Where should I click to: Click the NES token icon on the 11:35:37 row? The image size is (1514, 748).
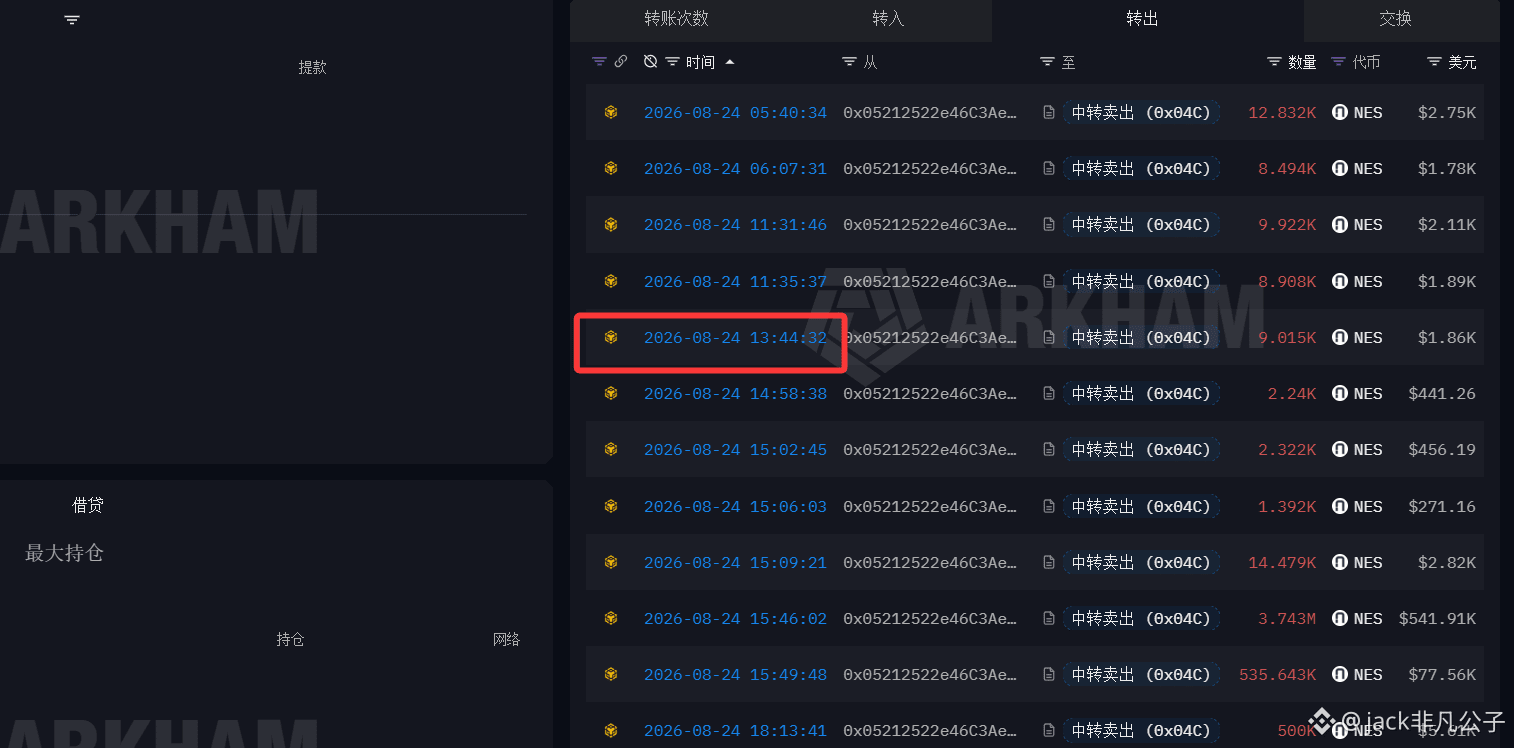click(x=1340, y=282)
